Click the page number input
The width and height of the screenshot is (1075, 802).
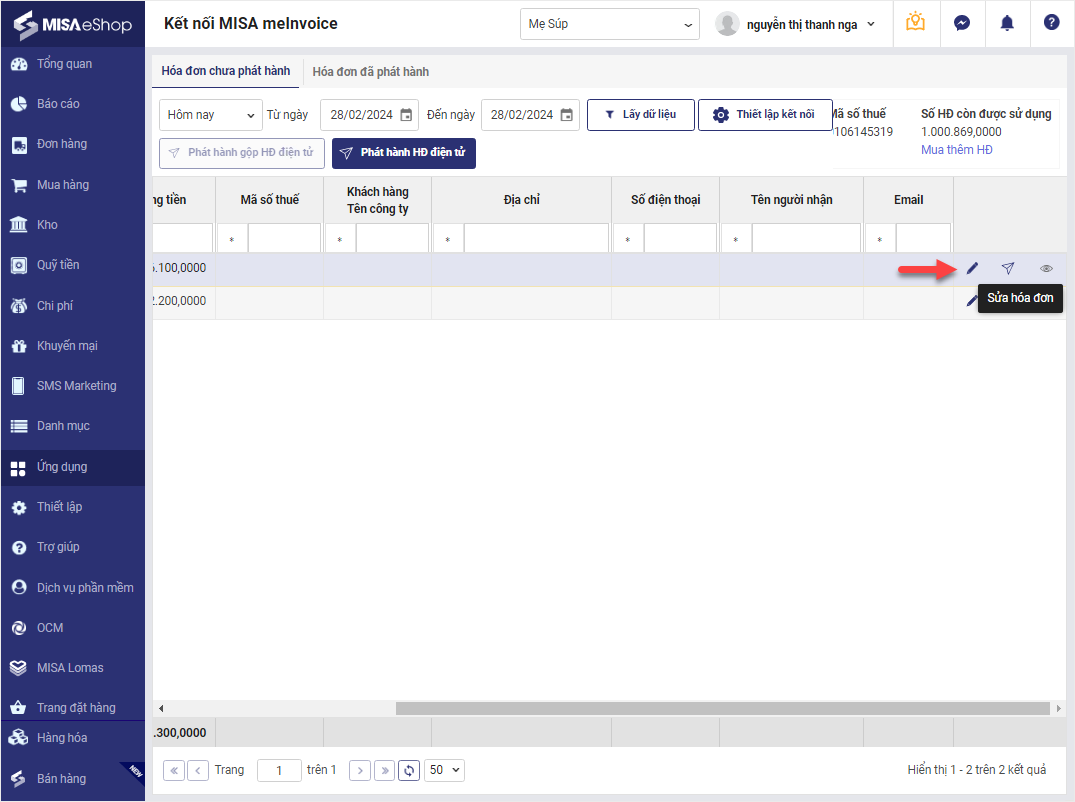pos(279,770)
